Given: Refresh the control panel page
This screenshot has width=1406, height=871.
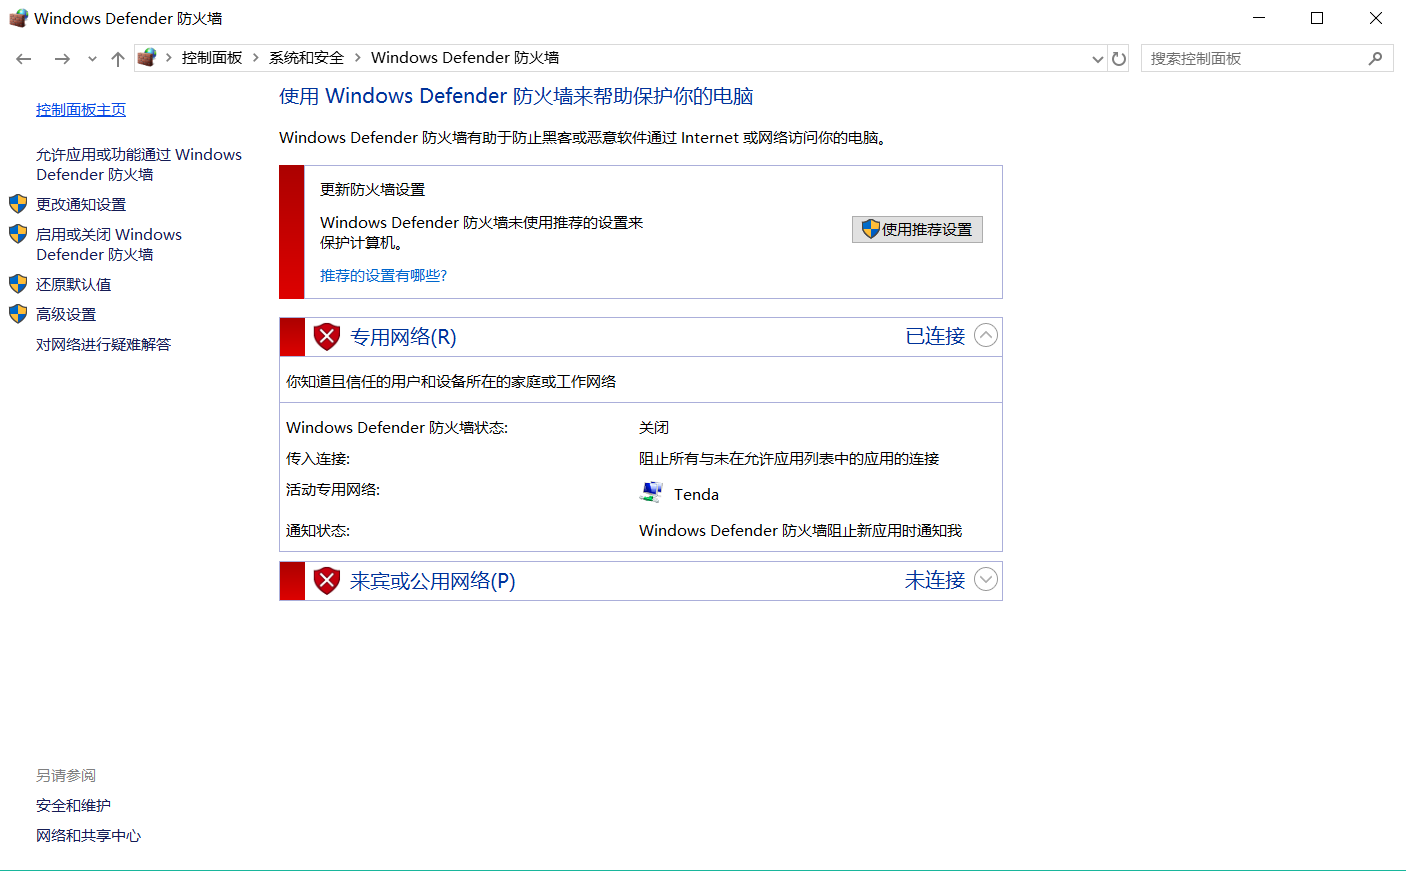Looking at the screenshot, I should (1119, 59).
